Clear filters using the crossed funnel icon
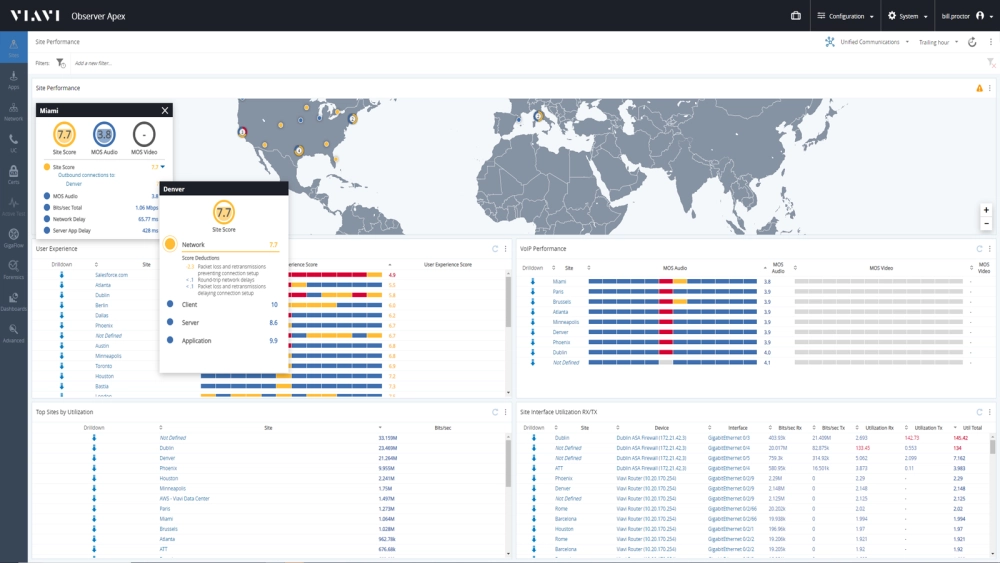Viewport: 1000px width, 563px height. (x=990, y=63)
